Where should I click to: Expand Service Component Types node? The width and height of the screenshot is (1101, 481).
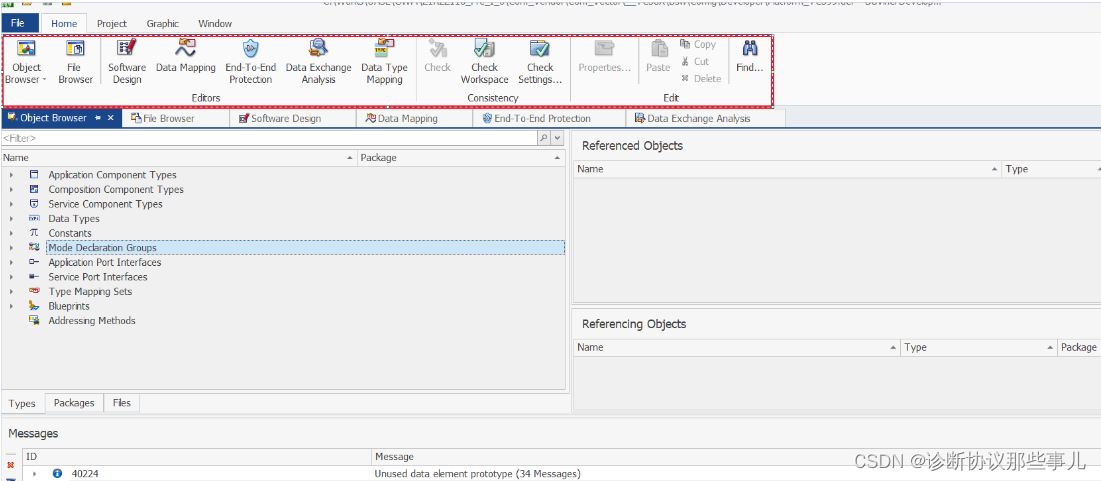pos(11,204)
